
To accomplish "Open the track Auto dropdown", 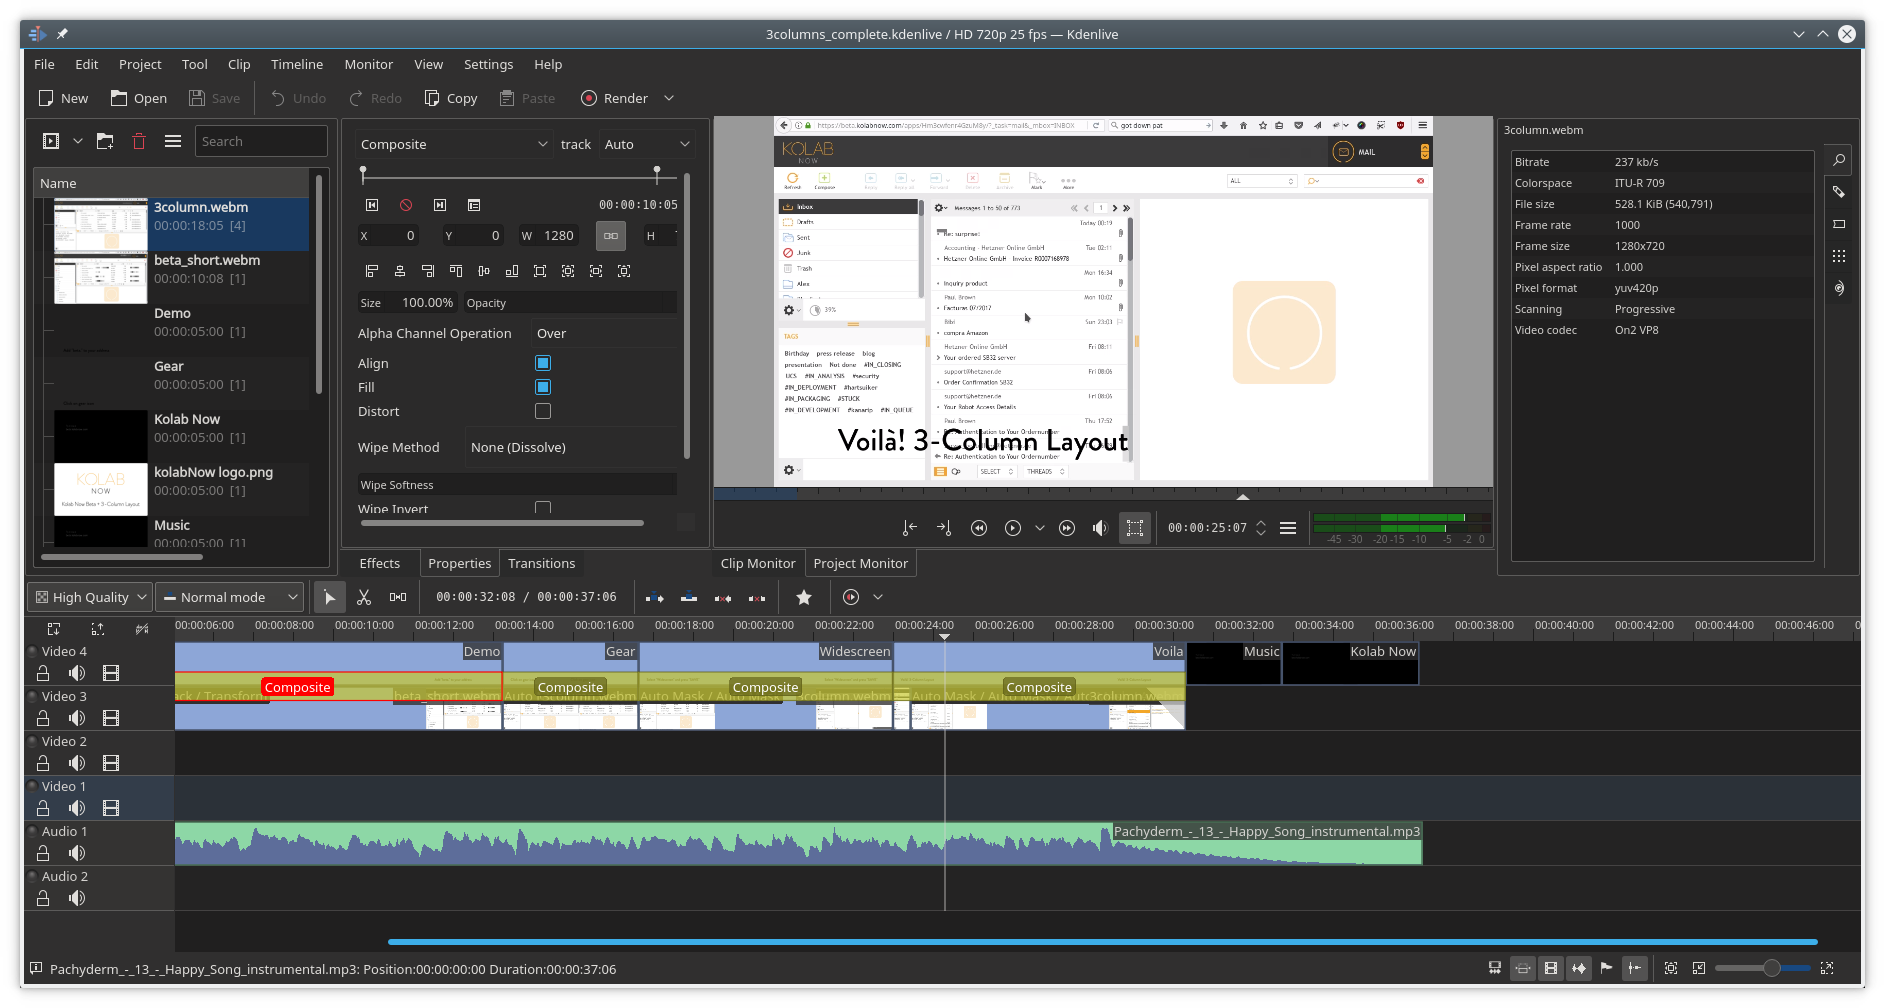I will (646, 144).
